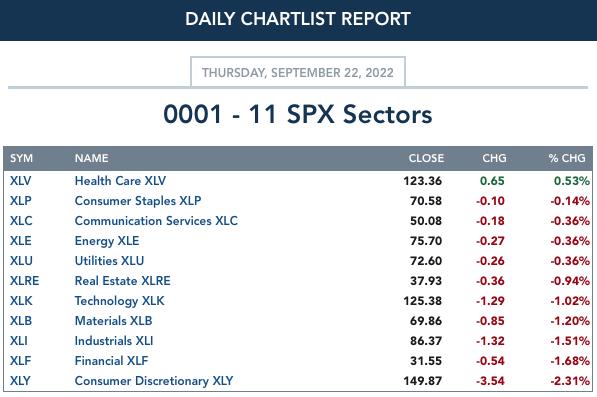The height and width of the screenshot is (397, 597).
Task: Select the XLP ticker symbol
Action: tap(21, 201)
